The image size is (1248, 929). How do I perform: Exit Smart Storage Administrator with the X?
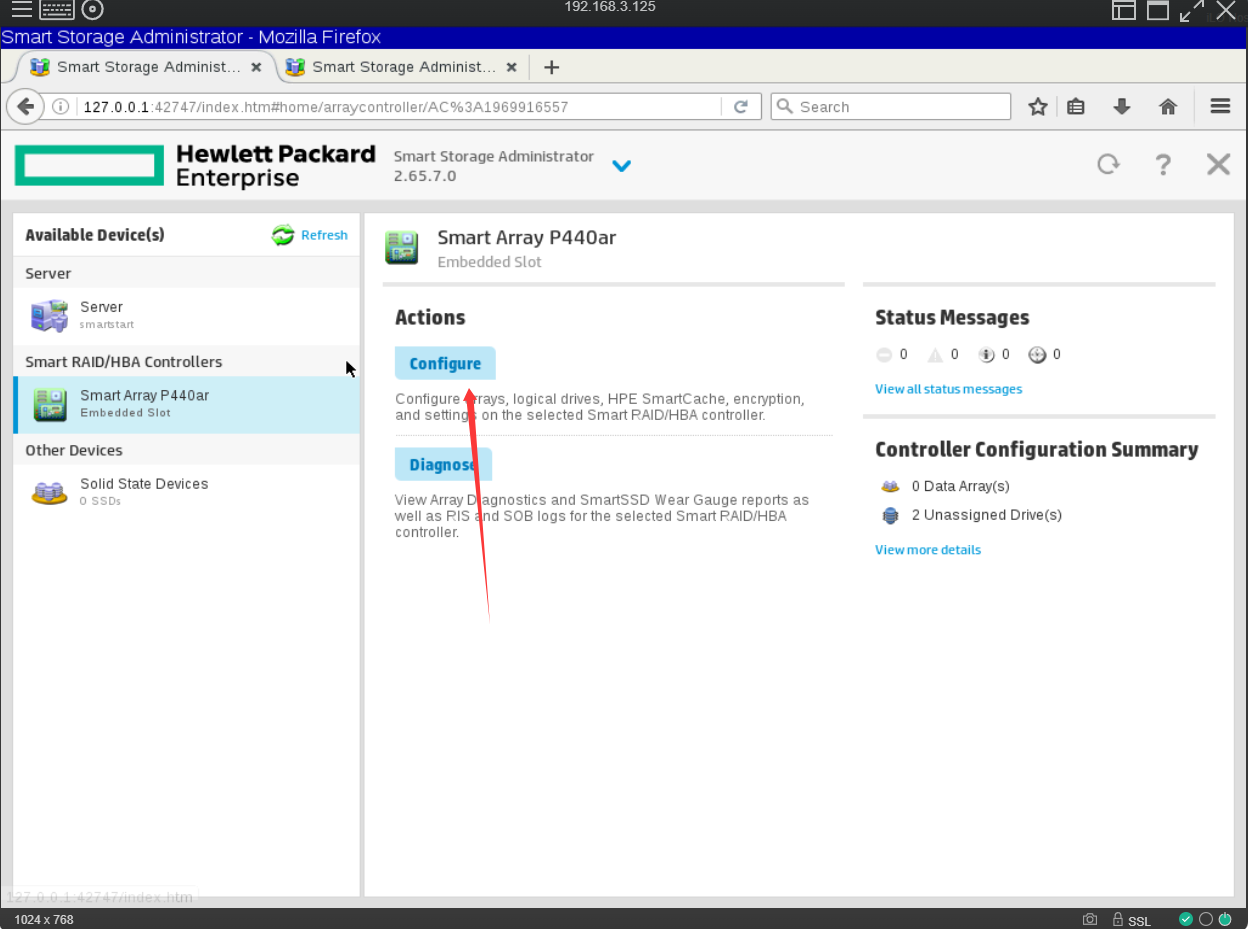(x=1218, y=164)
